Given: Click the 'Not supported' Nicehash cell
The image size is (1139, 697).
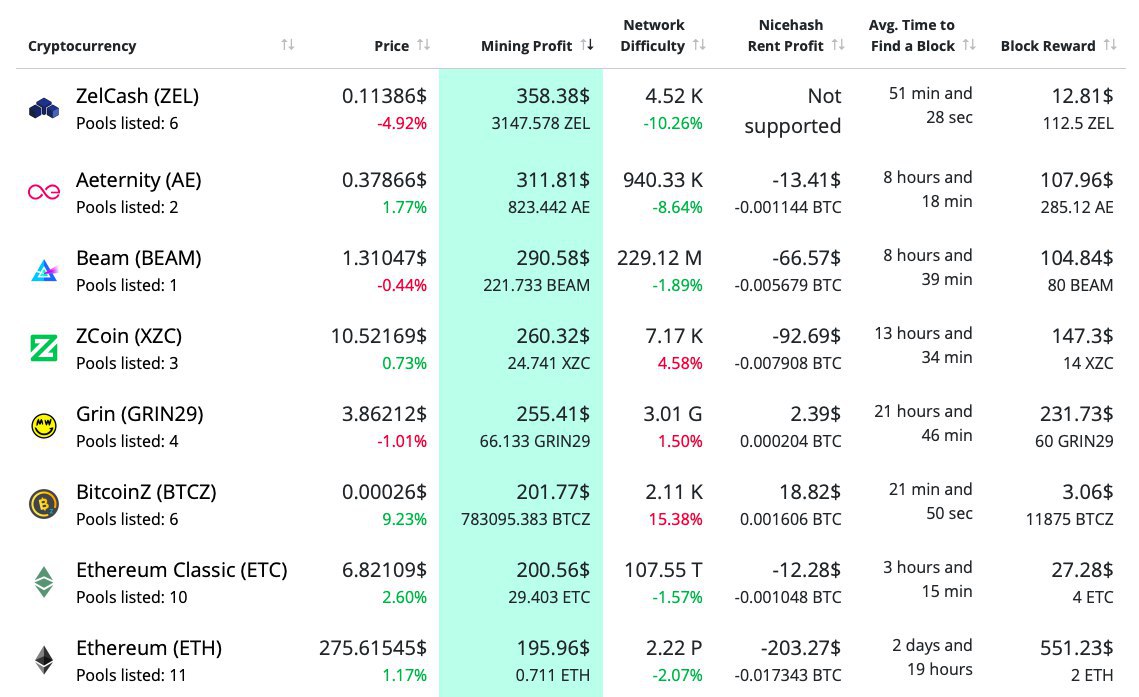Looking at the screenshot, I should 793,110.
